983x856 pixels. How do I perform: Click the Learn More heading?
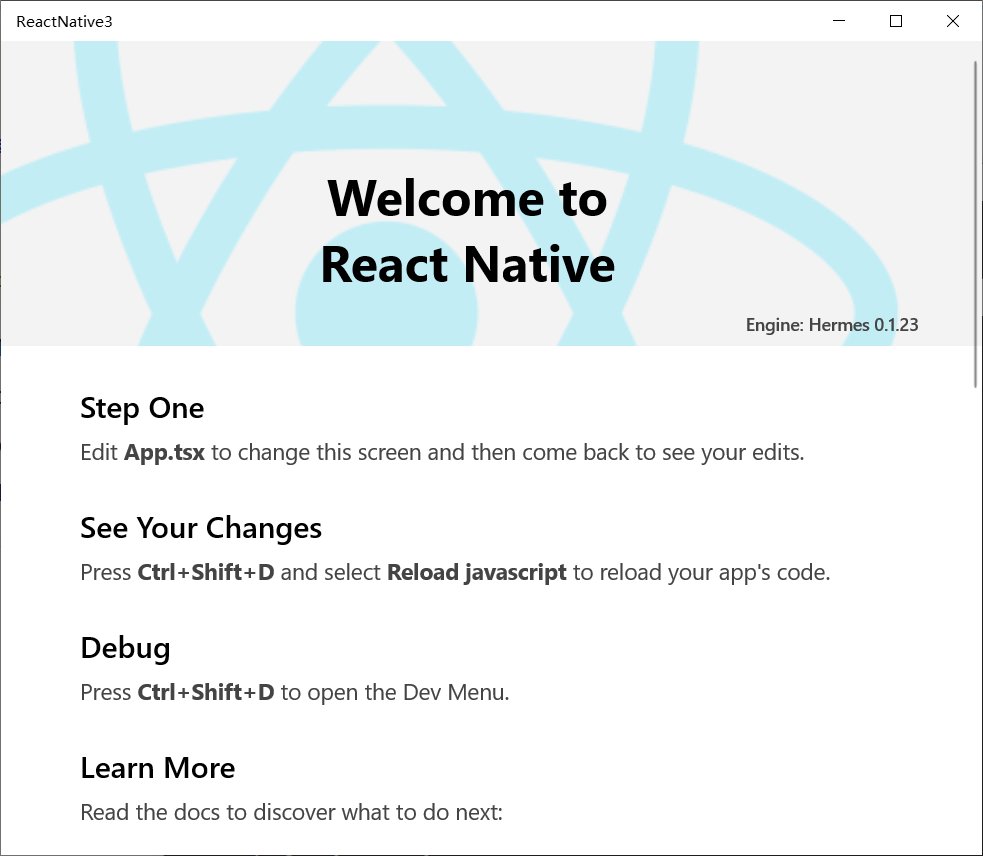coord(158,768)
